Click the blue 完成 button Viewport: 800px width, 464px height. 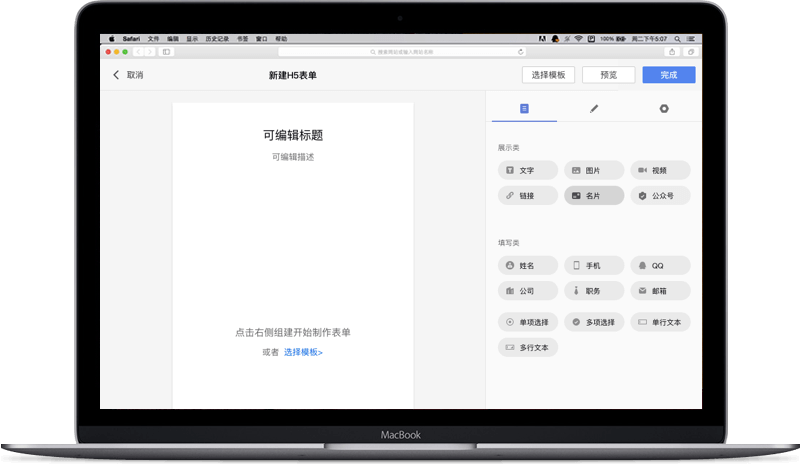(x=669, y=75)
